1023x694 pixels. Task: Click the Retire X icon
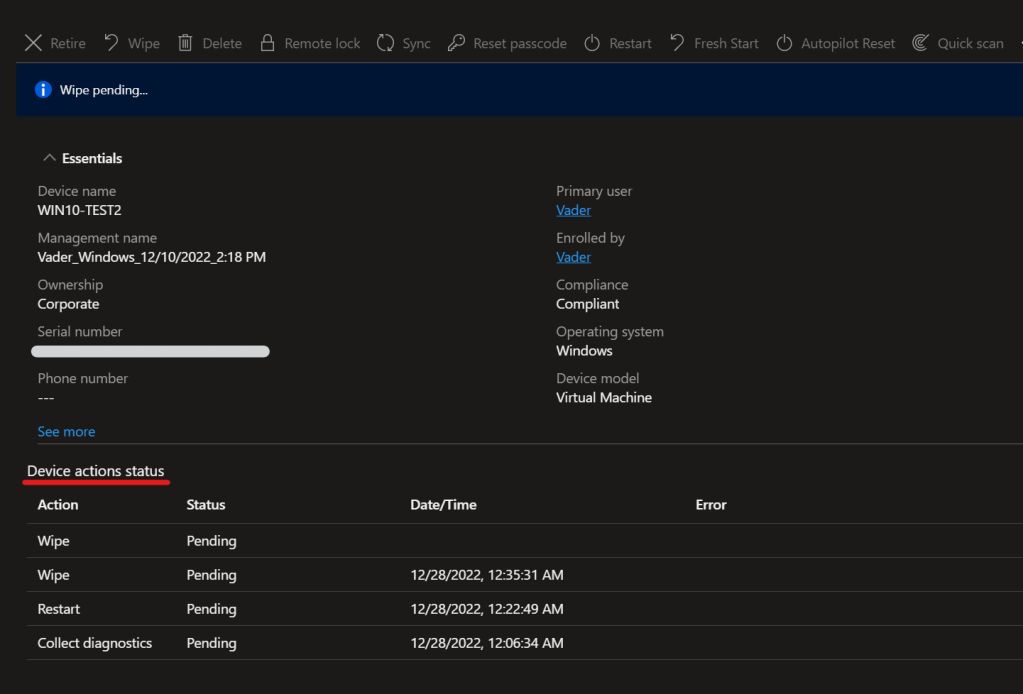[33, 43]
